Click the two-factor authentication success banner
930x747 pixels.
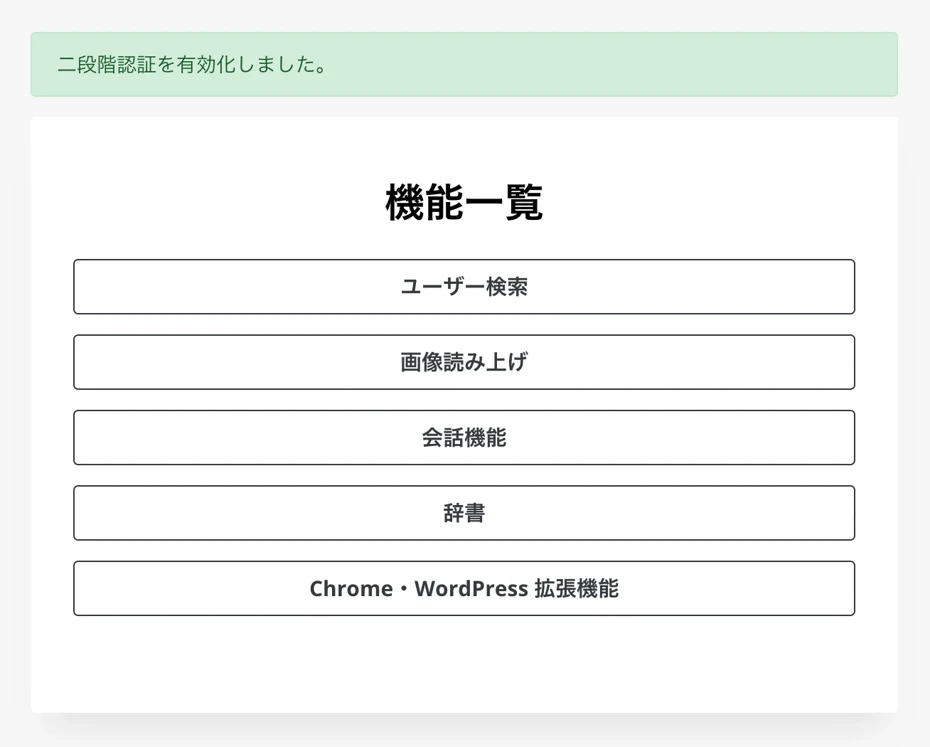[x=463, y=64]
